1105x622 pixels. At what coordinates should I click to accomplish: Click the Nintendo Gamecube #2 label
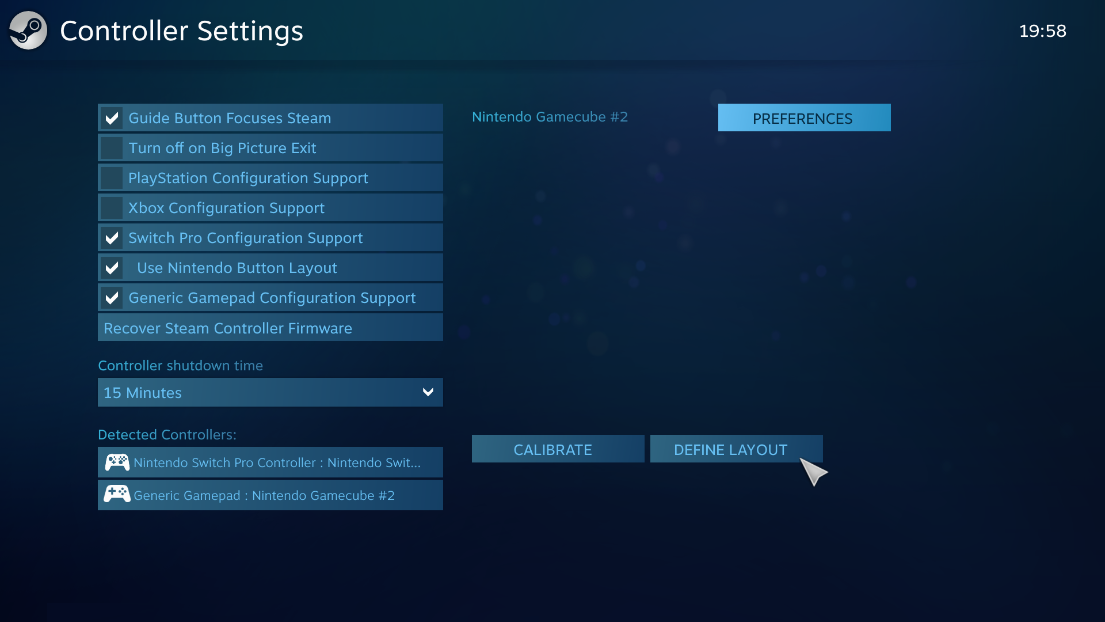(550, 117)
